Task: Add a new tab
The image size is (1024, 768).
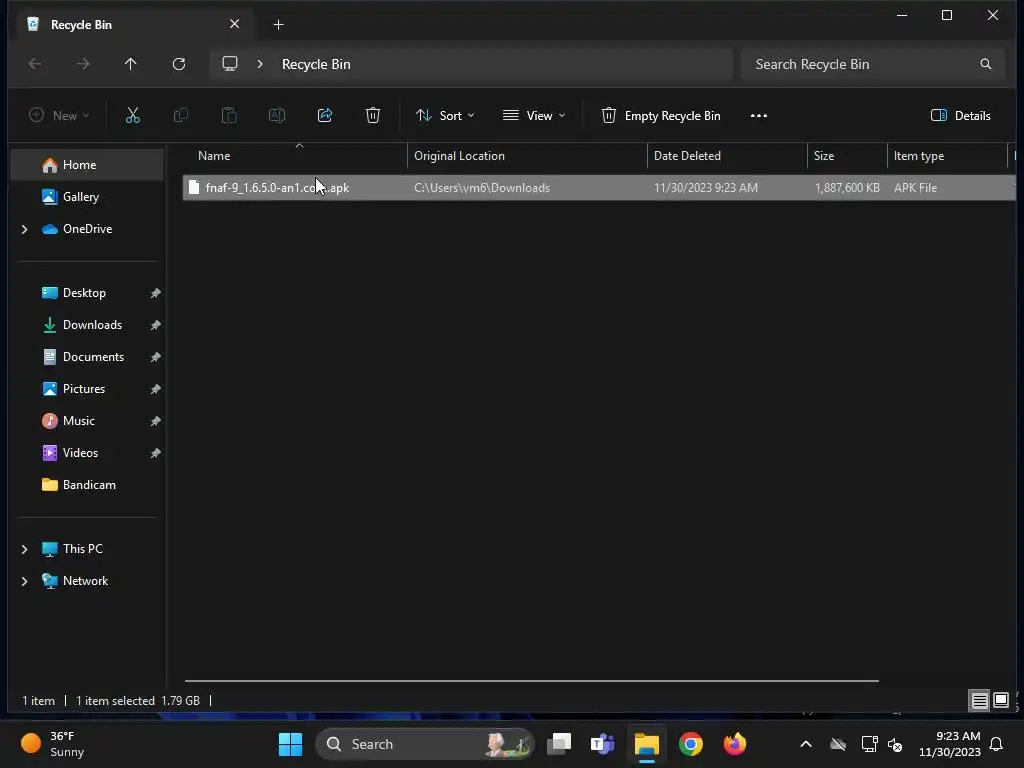Action: [x=278, y=25]
